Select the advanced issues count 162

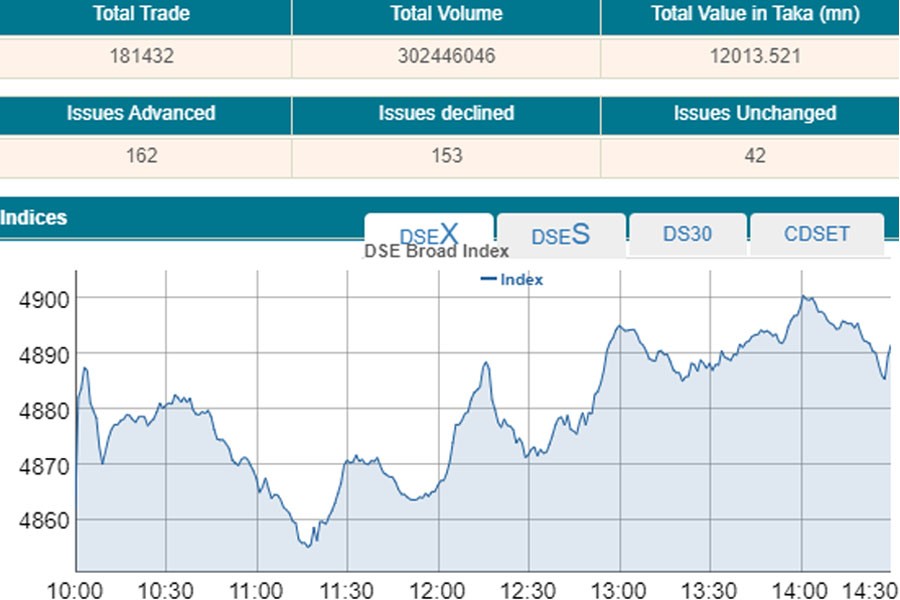[x=141, y=156]
